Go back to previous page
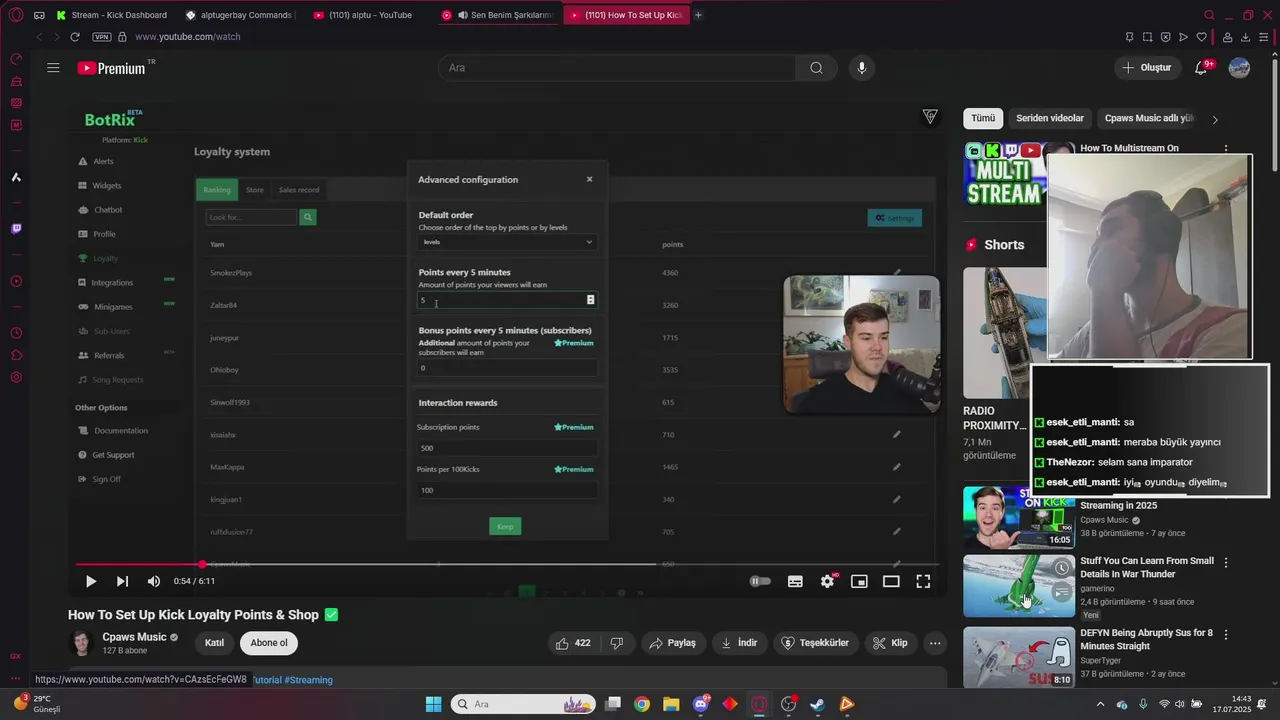 [40, 37]
